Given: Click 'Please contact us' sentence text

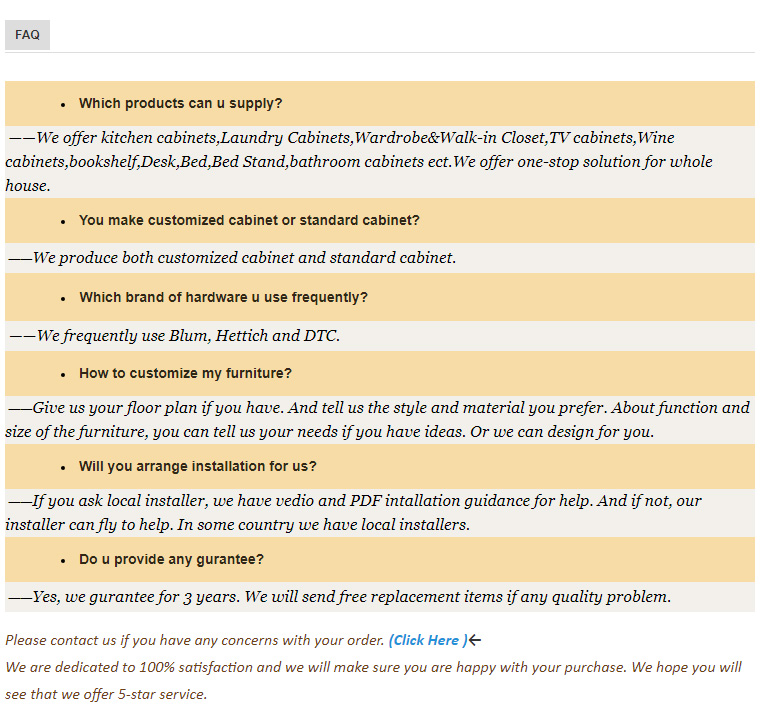Looking at the screenshot, I should coord(194,640).
